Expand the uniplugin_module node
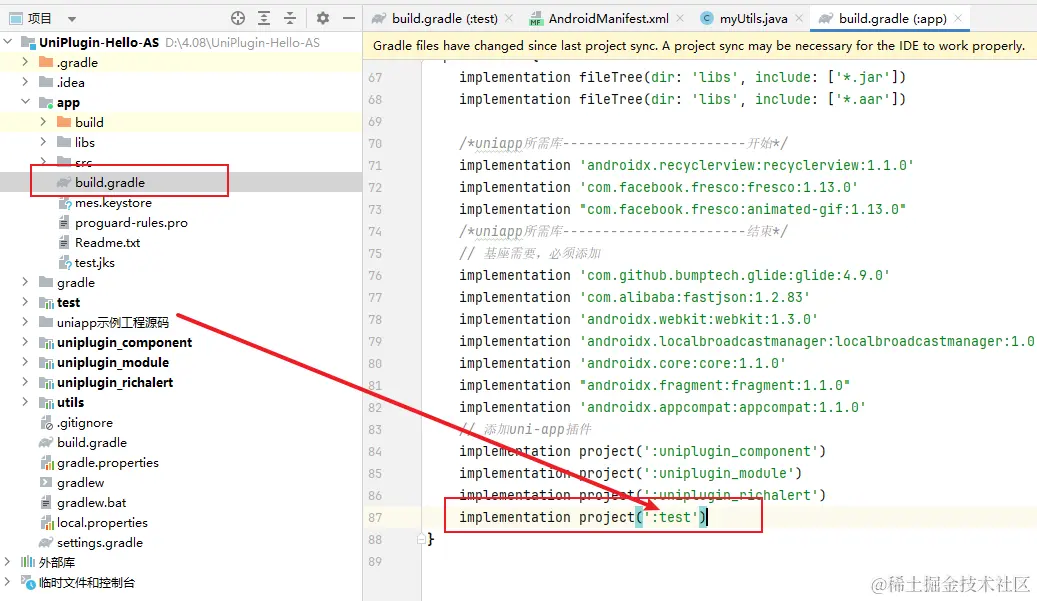Image resolution: width=1037 pixels, height=601 pixels. click(25, 362)
